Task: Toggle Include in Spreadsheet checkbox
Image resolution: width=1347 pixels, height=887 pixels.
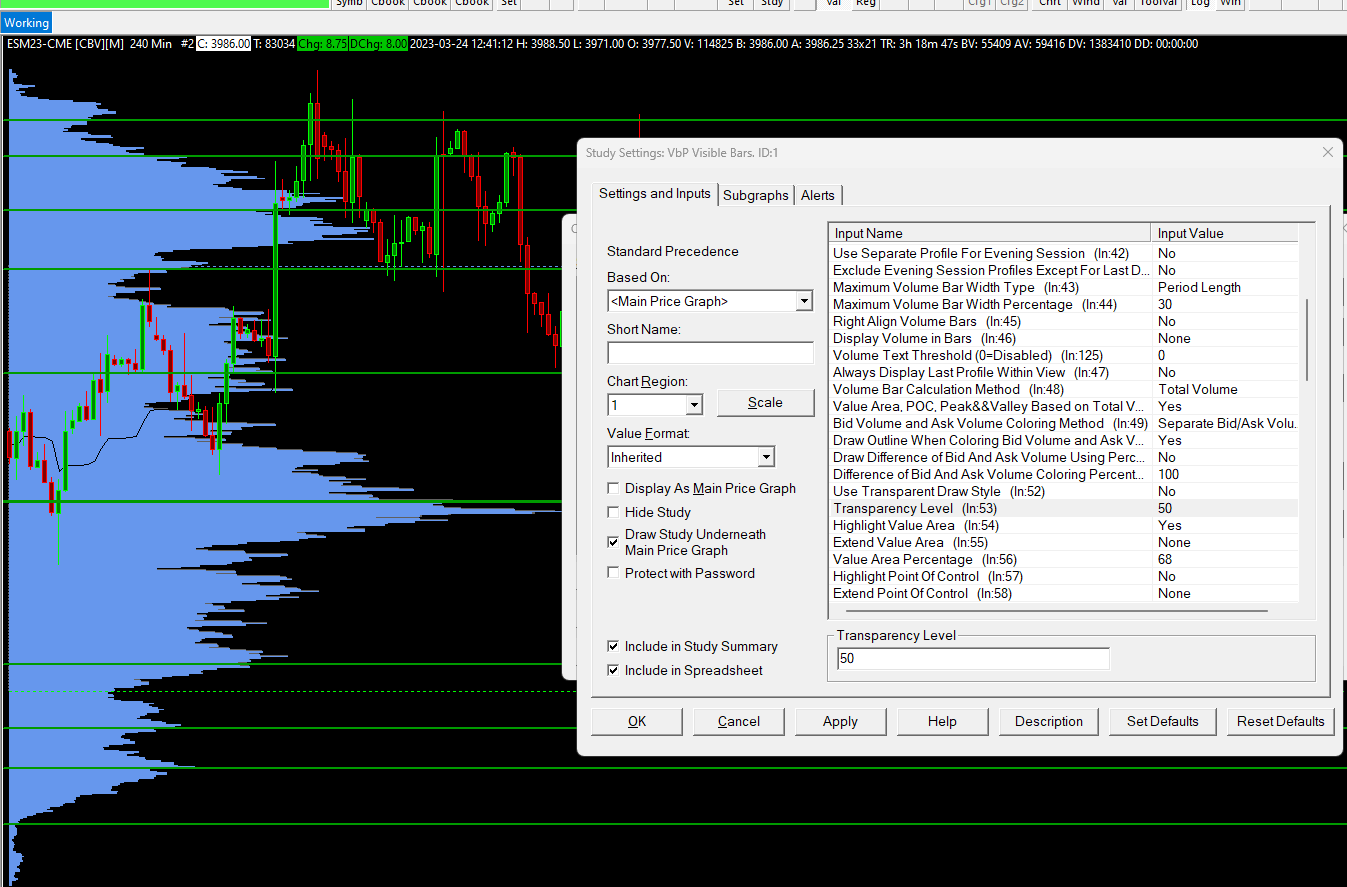Action: [x=613, y=670]
